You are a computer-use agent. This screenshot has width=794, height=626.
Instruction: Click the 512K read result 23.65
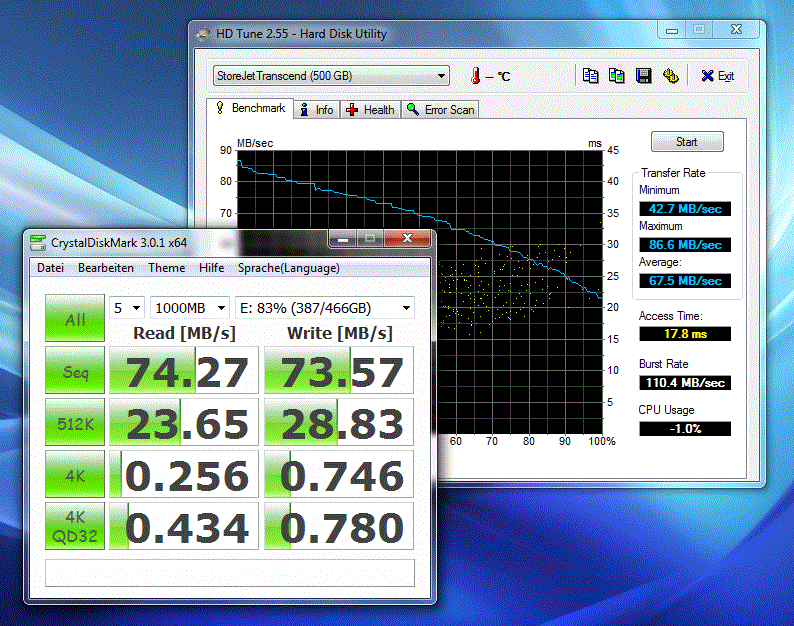click(184, 422)
